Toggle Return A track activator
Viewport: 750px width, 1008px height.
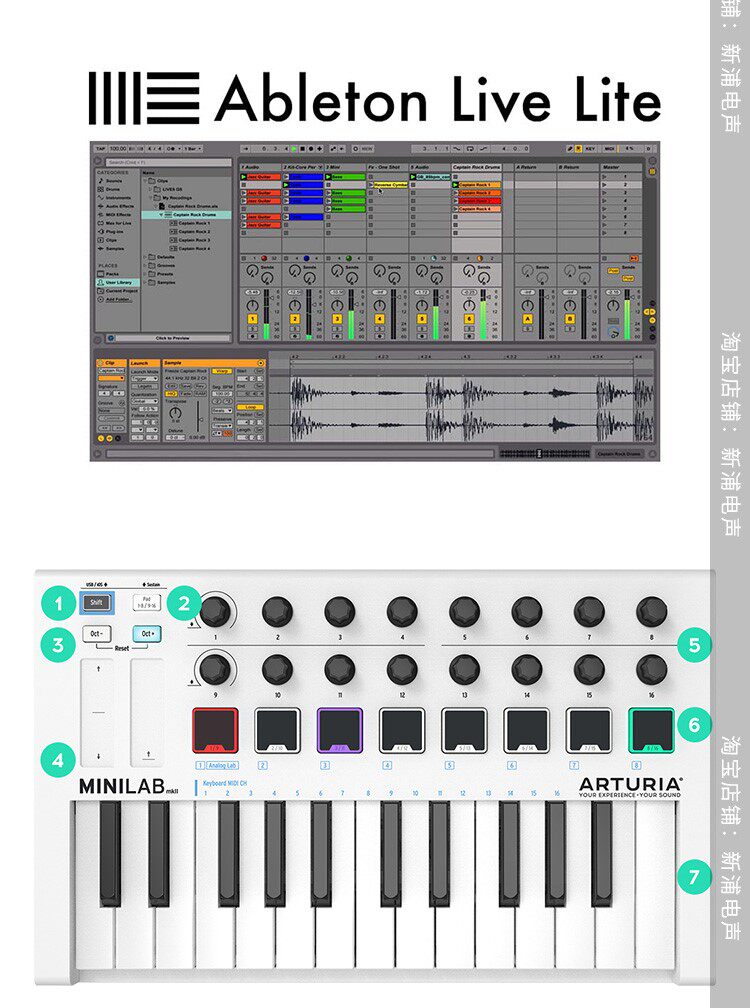(x=528, y=319)
